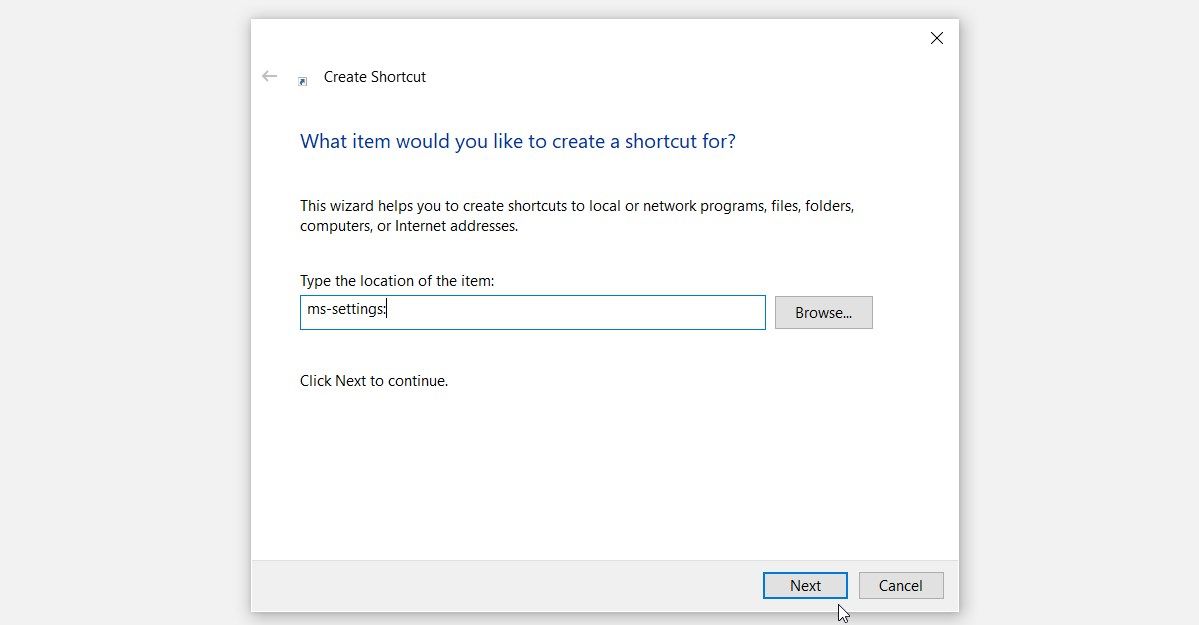The height and width of the screenshot is (625, 1199).
Task: Close the Create Shortcut dialog with the X
Action: [936, 38]
